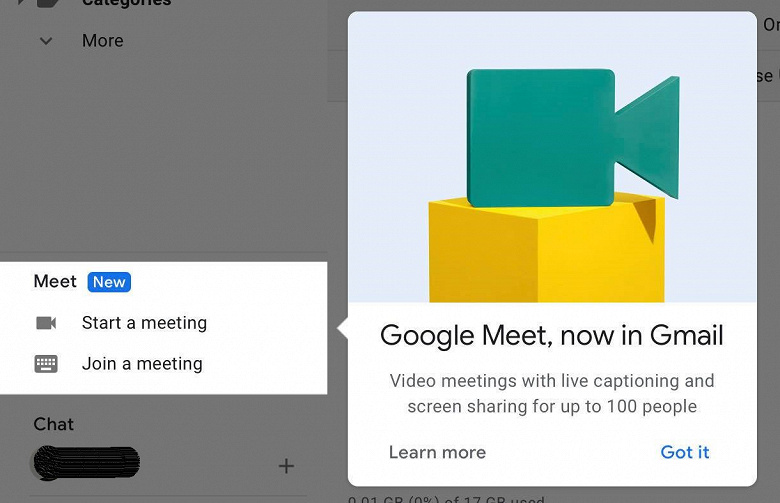Click the storage usage text at bottom
This screenshot has height=503, width=780.
coord(446,499)
